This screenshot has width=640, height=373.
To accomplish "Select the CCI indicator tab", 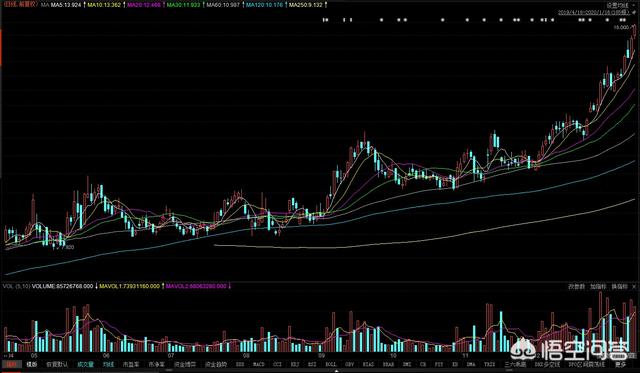I will click(277, 364).
